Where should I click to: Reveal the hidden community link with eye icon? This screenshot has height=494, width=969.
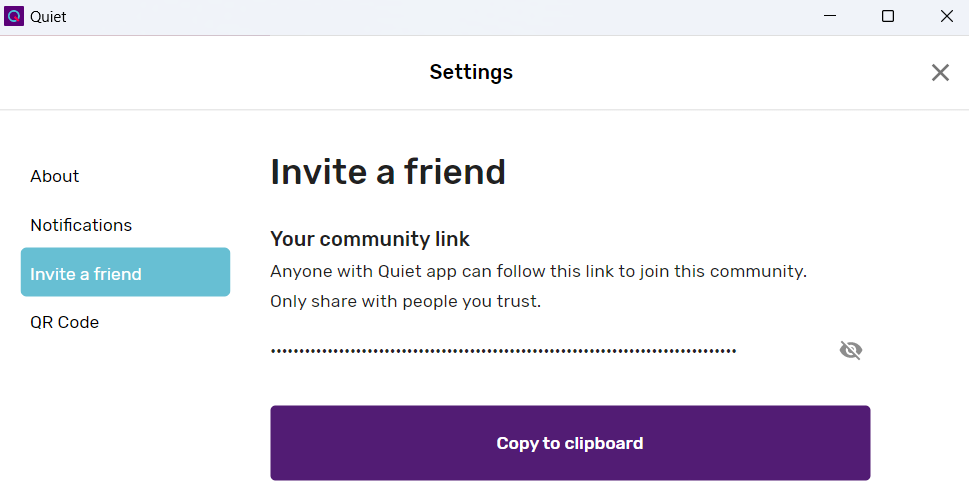click(850, 350)
